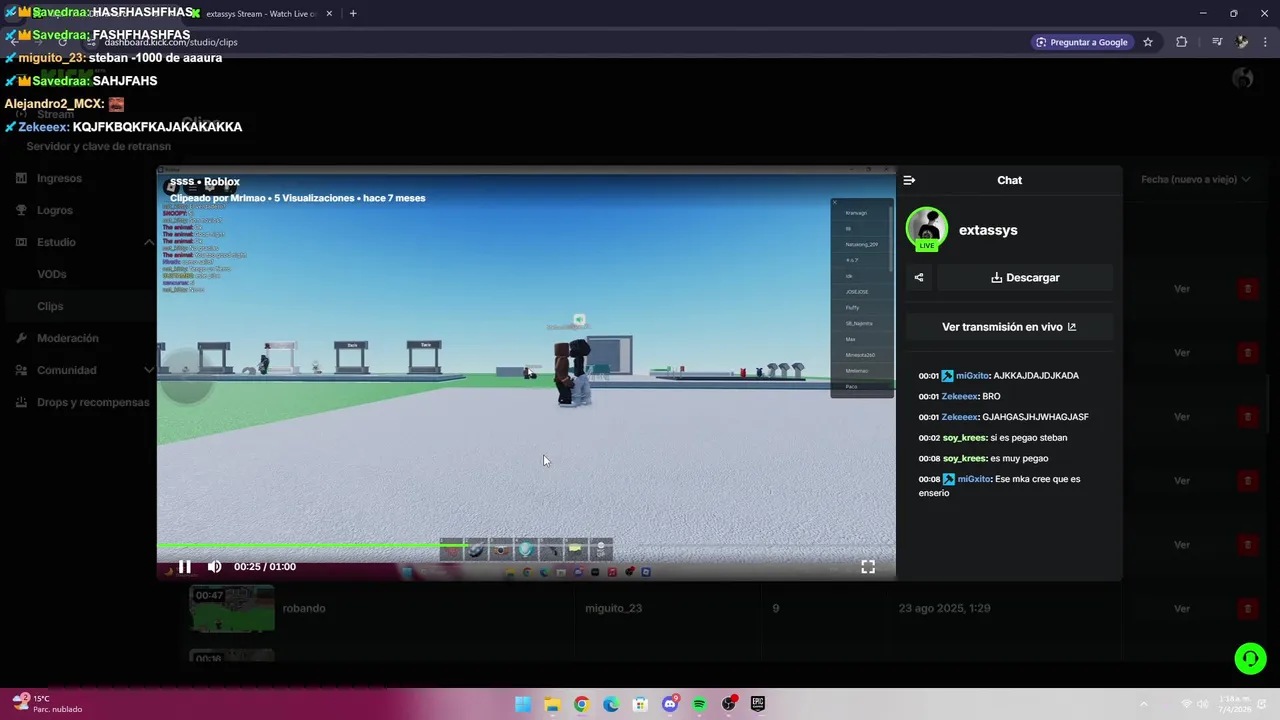Open Microsoft Store from the taskbar

point(640,704)
